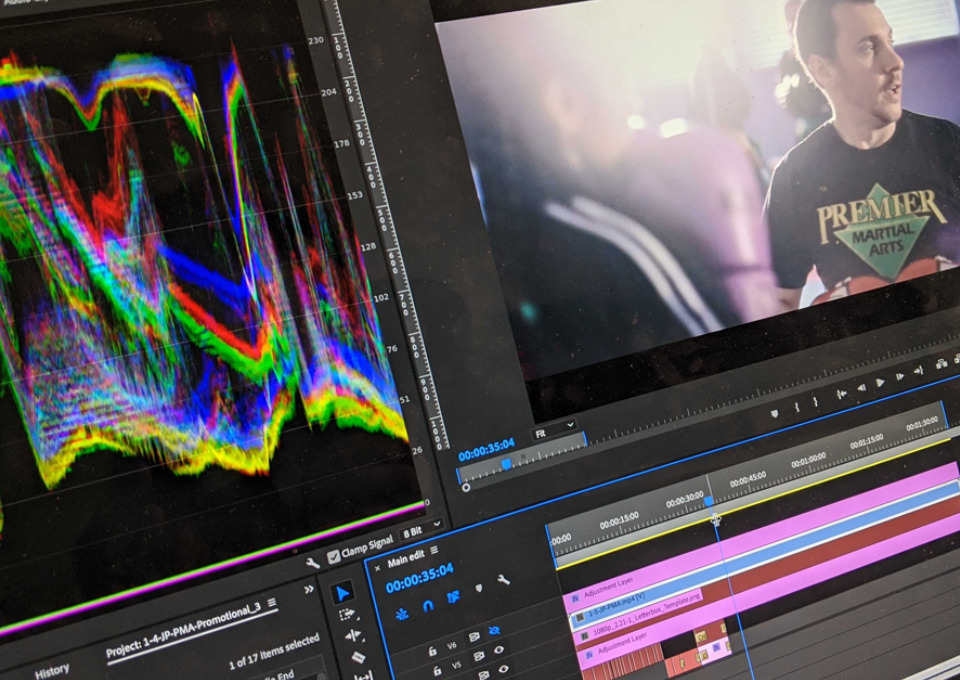Click the timeline playhead on the ruler
Viewport: 960px width, 680px height.
coord(709,501)
